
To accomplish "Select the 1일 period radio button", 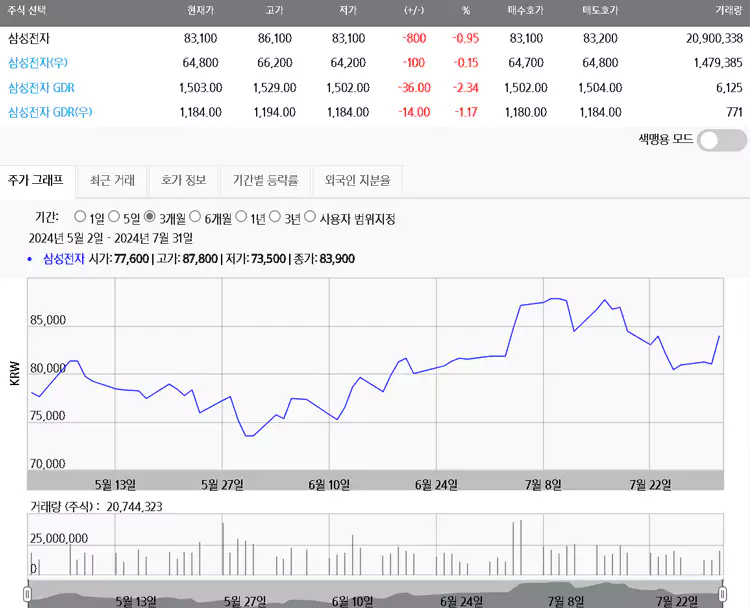I will (x=80, y=217).
